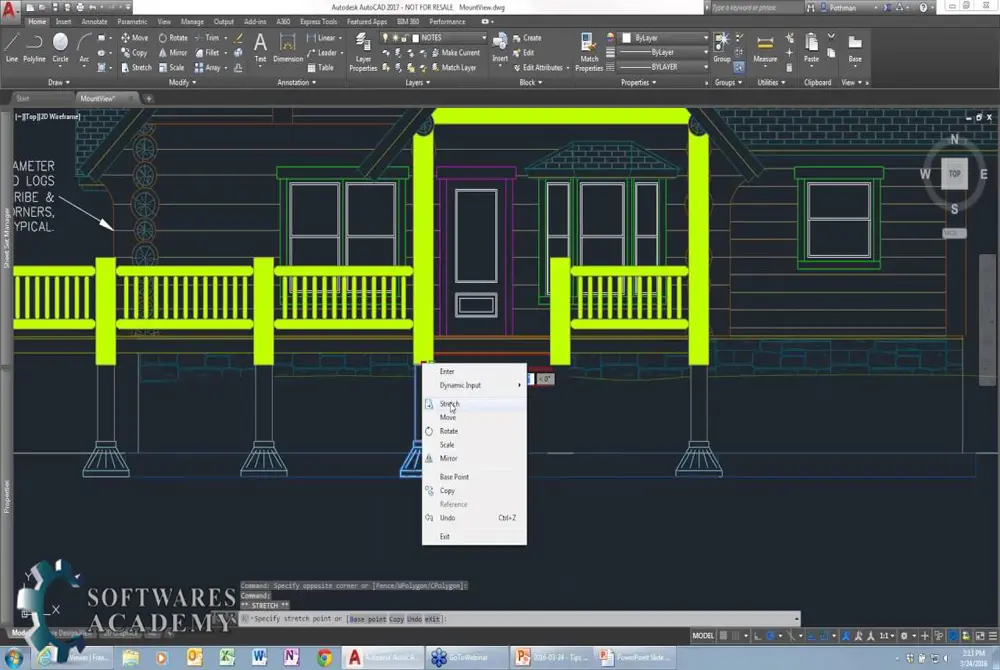
Task: Toggle group selection on/off in Groups panel
Action: pos(739,67)
